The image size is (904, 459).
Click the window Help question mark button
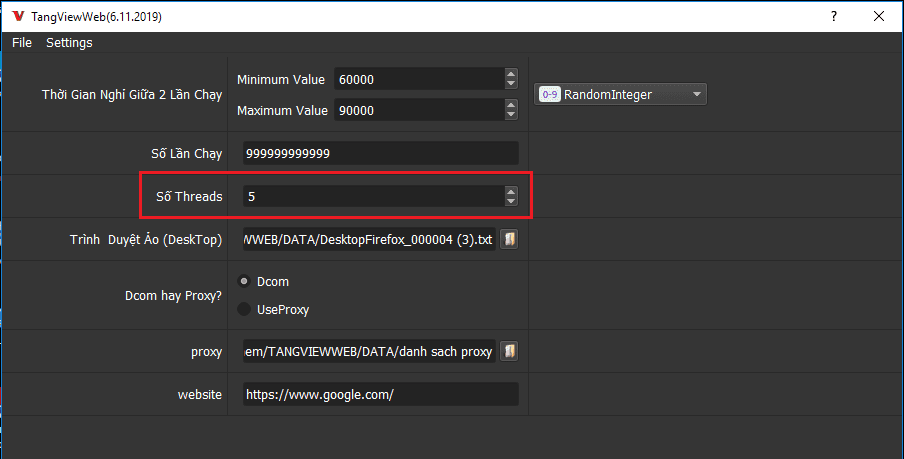[x=832, y=17]
